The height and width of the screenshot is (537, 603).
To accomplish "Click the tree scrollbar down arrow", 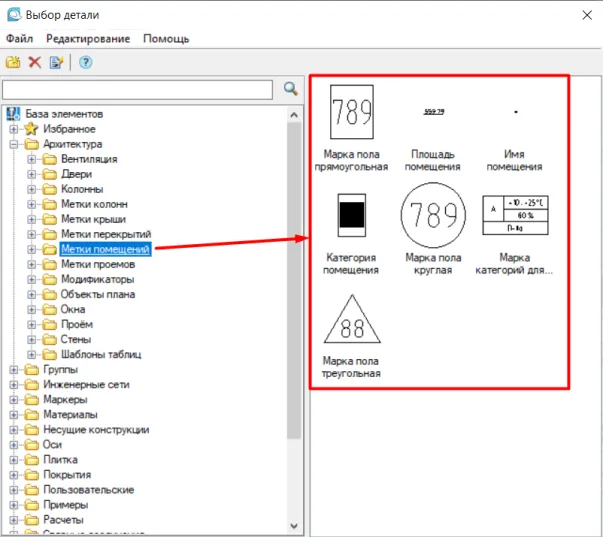I will click(x=294, y=527).
